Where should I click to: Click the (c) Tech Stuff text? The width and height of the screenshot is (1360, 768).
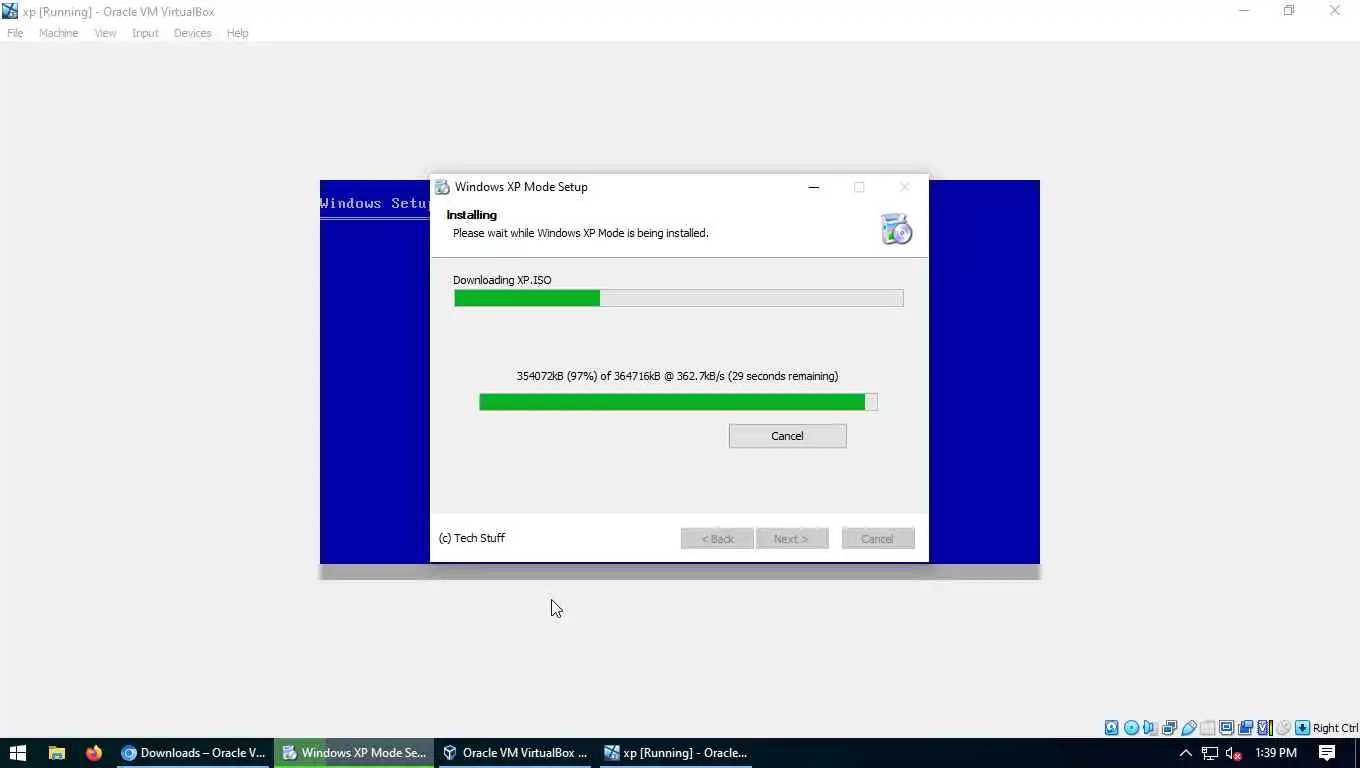472,538
